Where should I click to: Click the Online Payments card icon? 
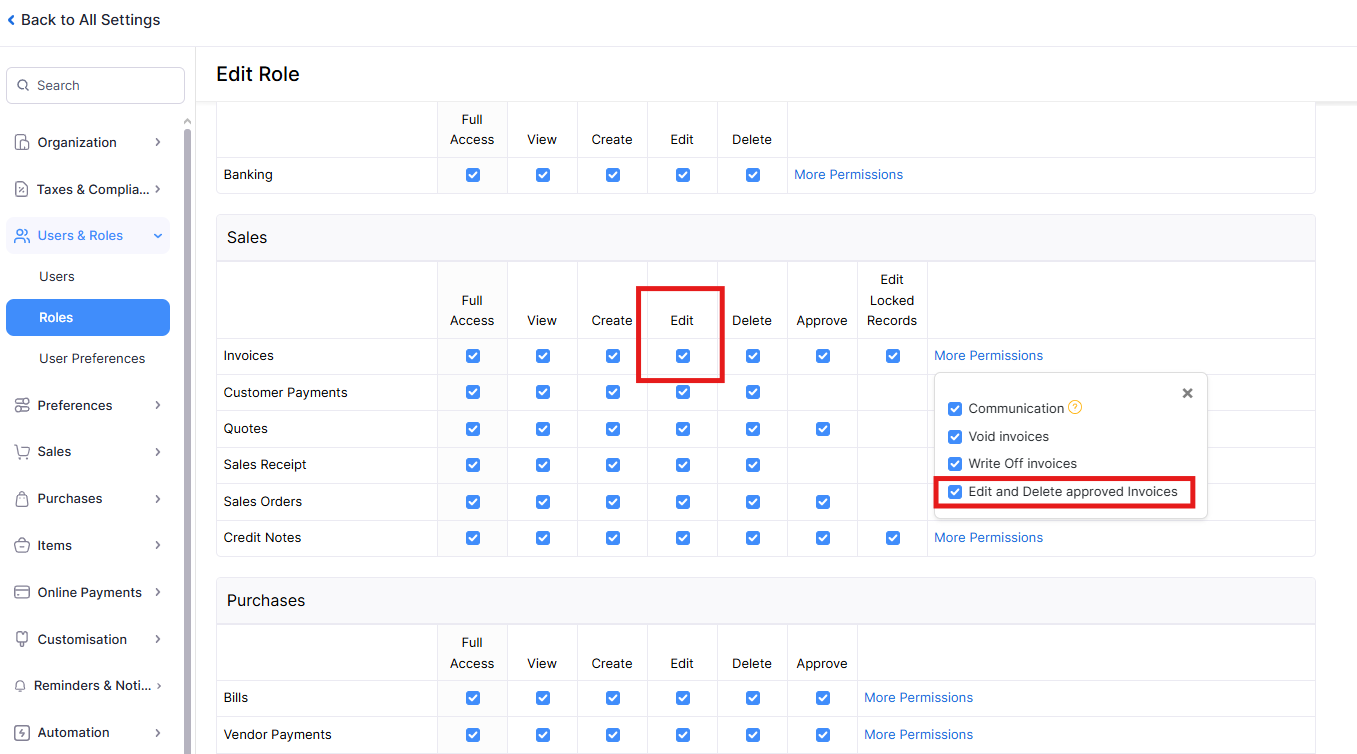point(22,592)
